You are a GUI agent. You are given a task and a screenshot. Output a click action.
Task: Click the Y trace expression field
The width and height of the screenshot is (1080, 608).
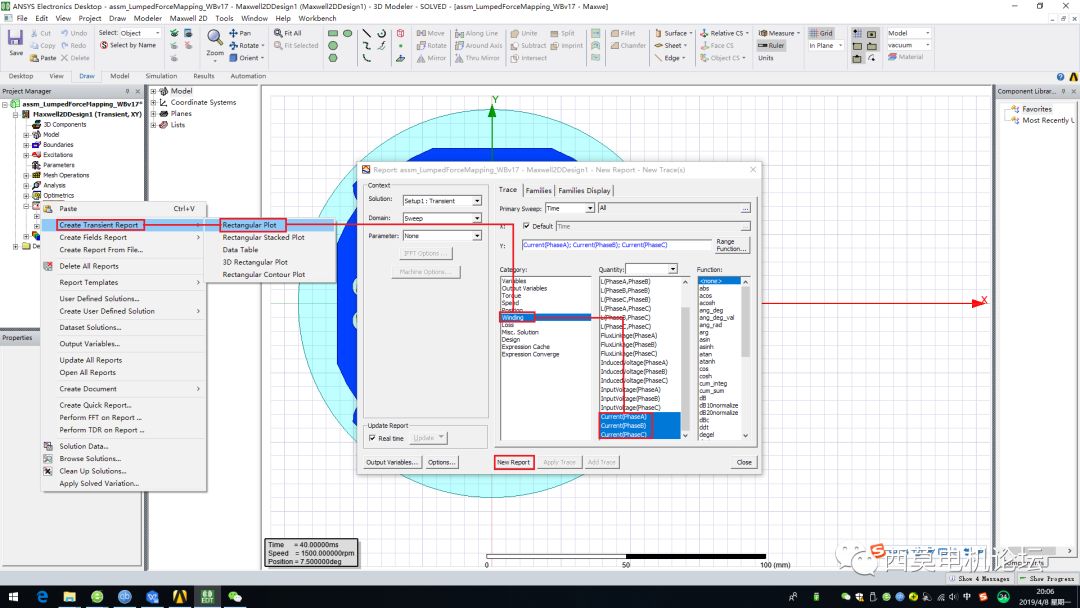616,245
